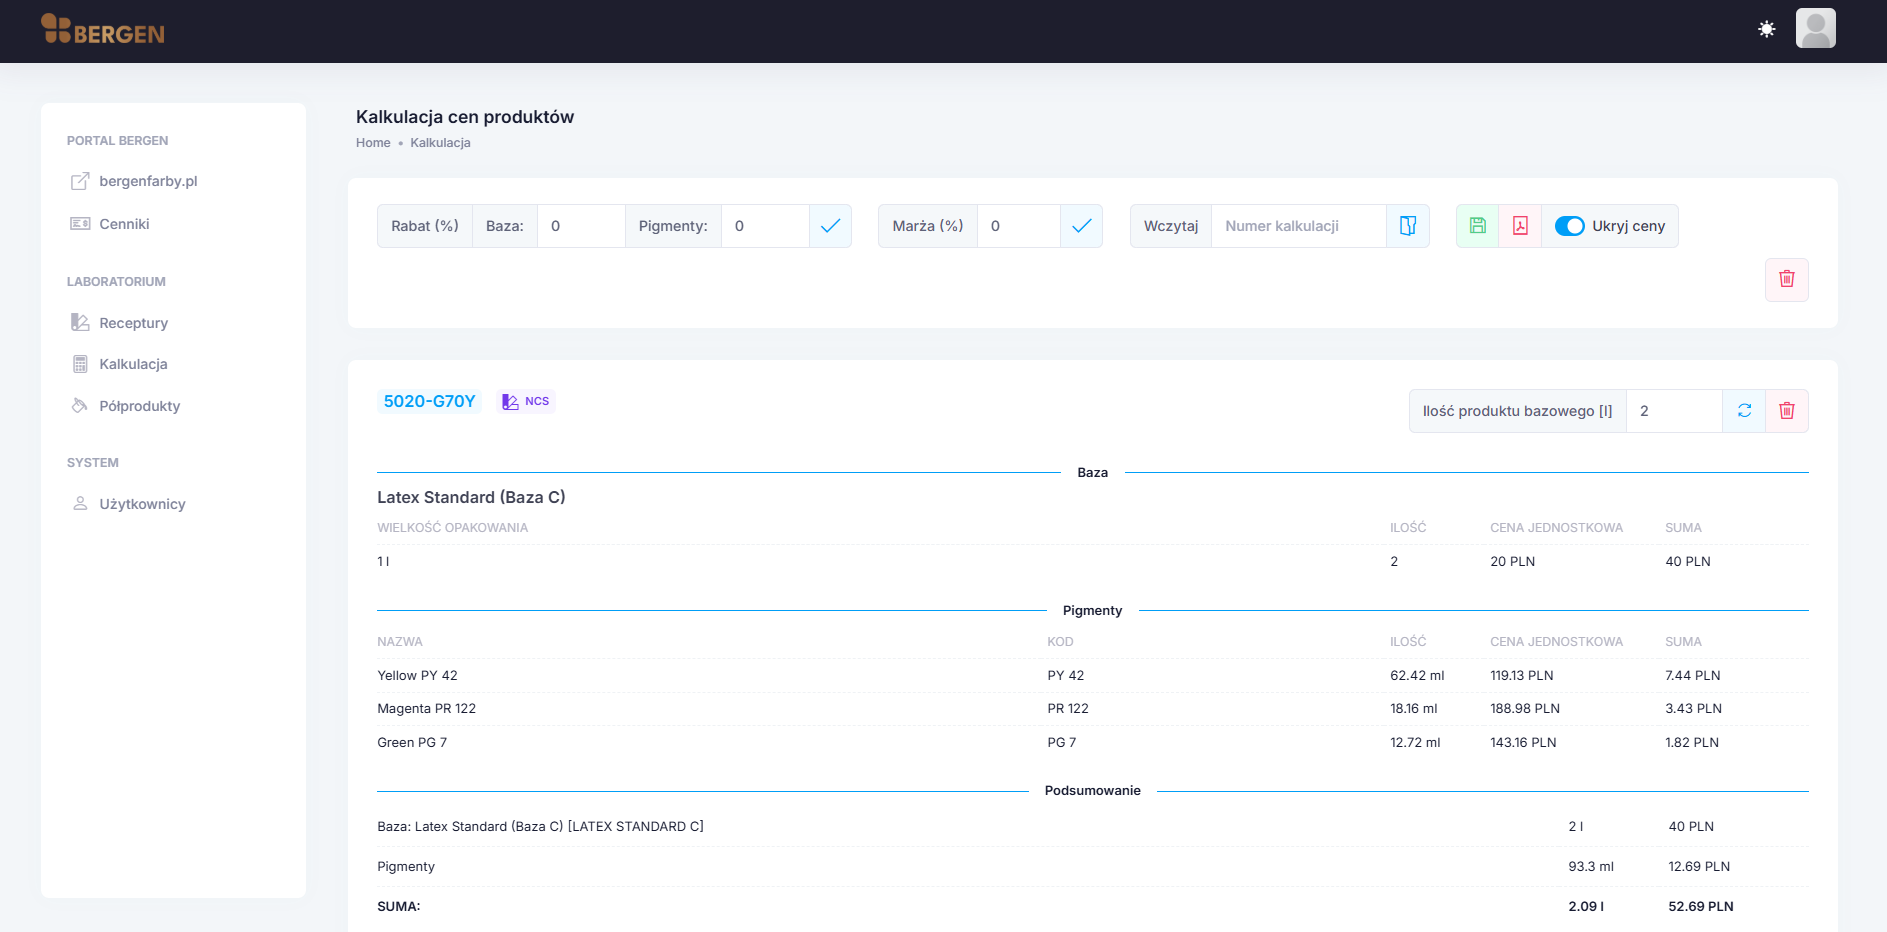Open Półprodukty section
Screen dimensions: 1887x932
139,406
